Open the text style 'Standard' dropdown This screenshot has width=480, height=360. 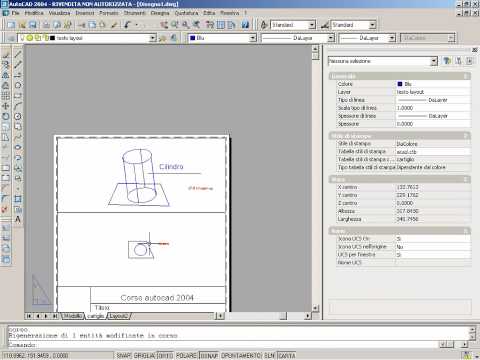coord(312,25)
